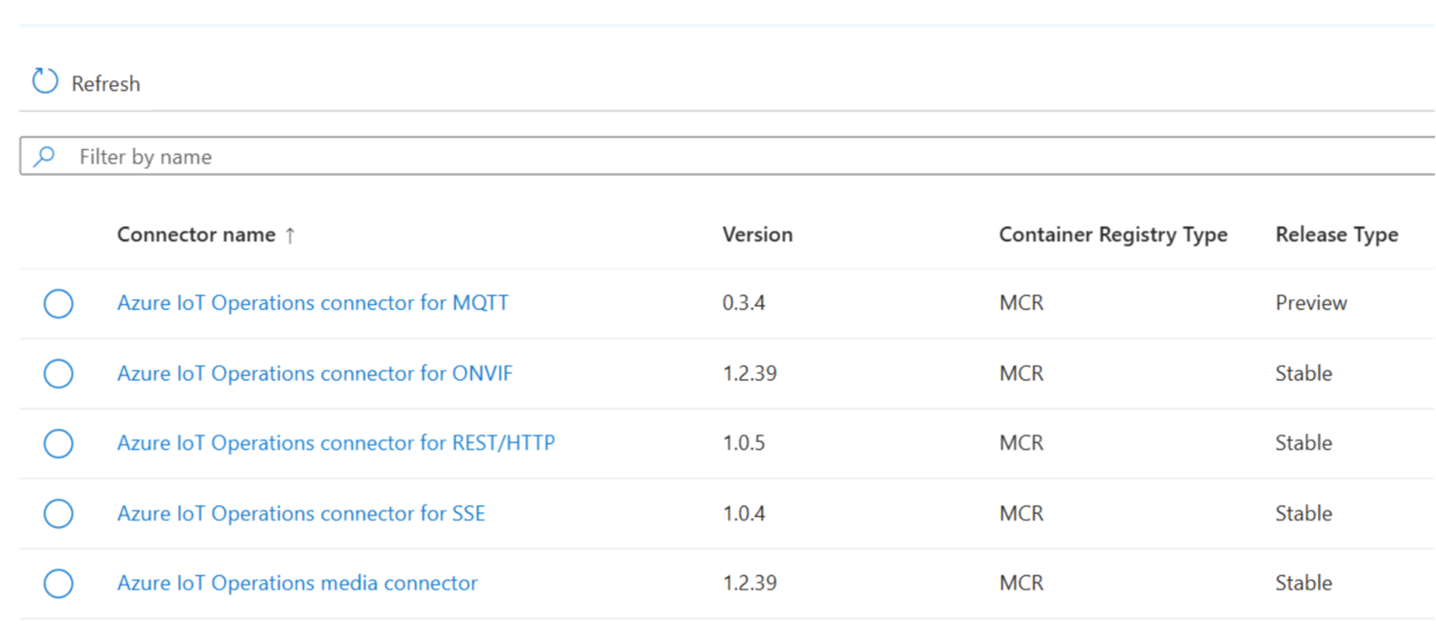This screenshot has height=635, width=1436.
Task: Sort the list by Connector name header
Action: coord(196,235)
